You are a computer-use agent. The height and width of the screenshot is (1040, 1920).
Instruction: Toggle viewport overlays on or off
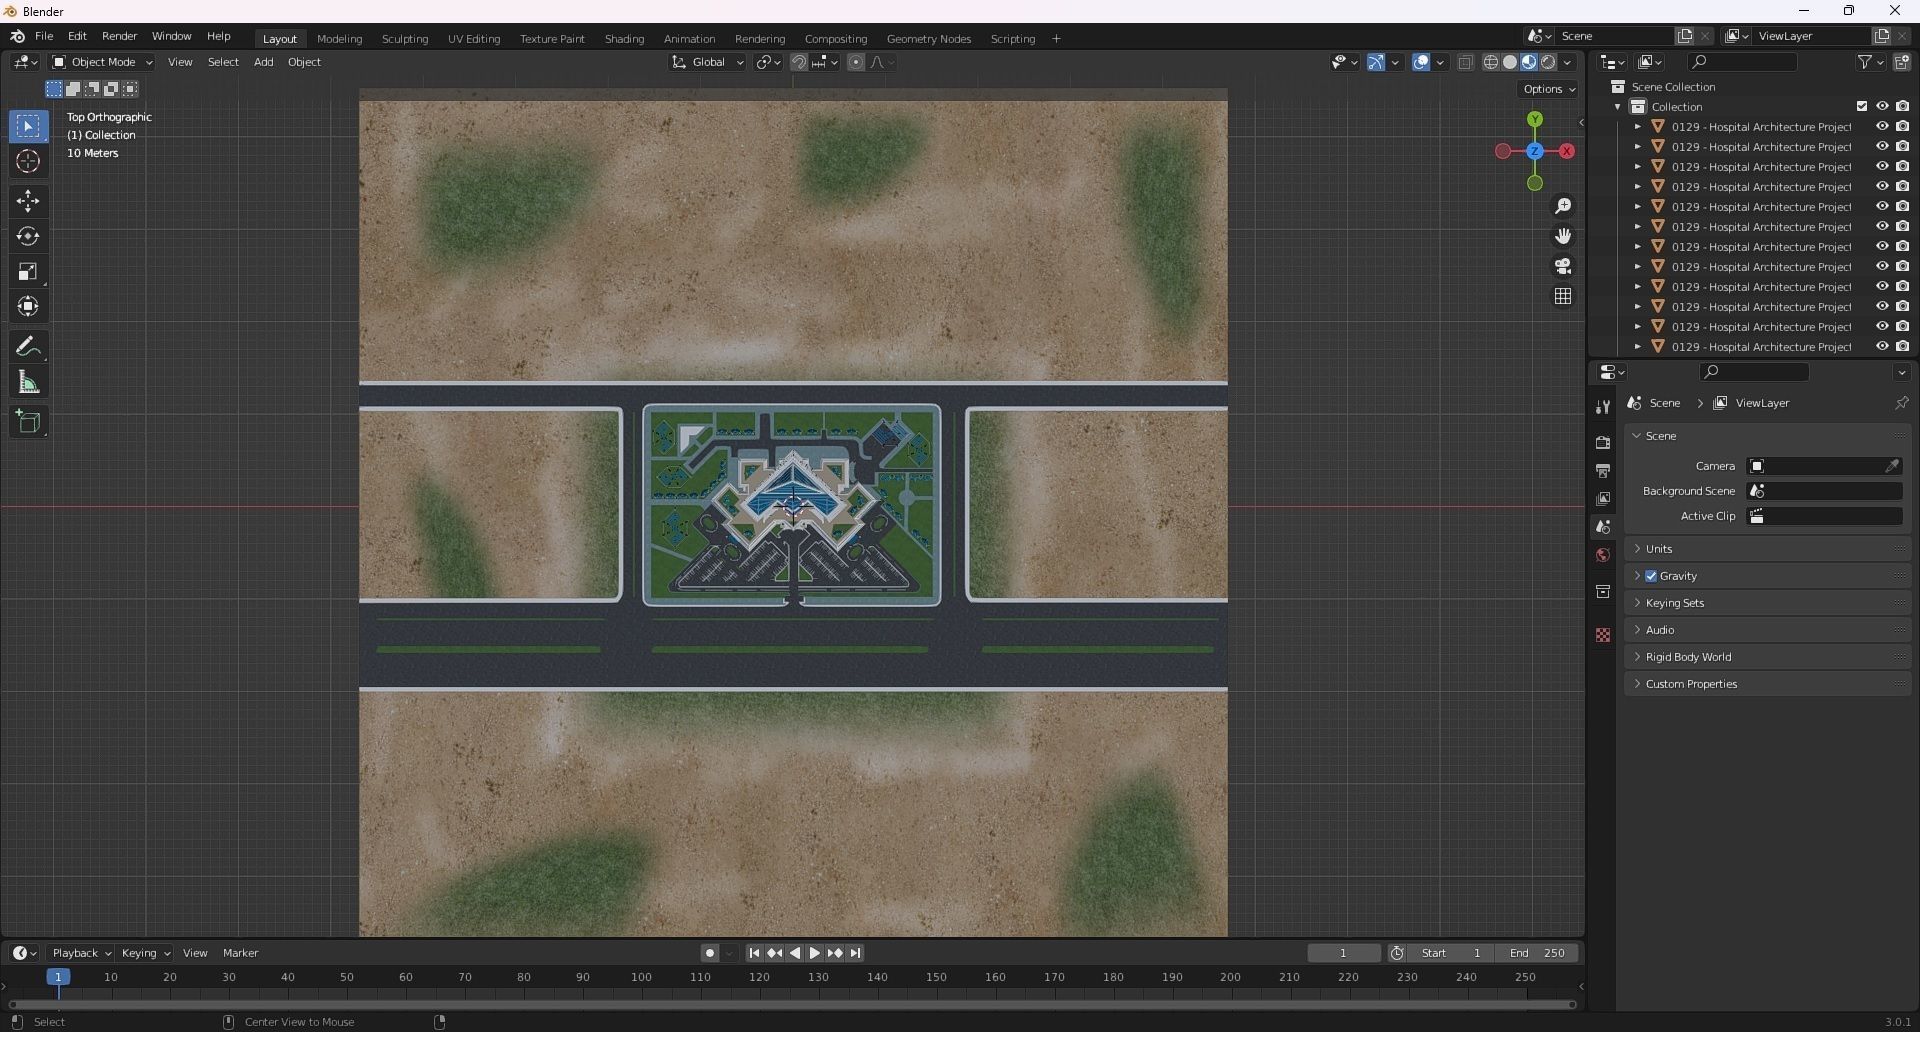click(1421, 62)
